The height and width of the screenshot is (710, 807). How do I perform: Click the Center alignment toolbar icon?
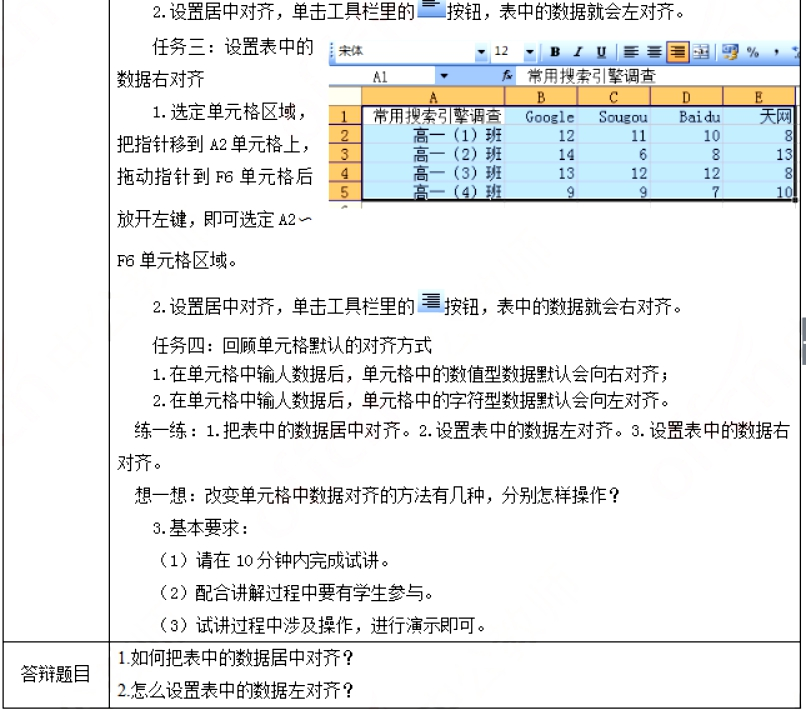click(654, 51)
